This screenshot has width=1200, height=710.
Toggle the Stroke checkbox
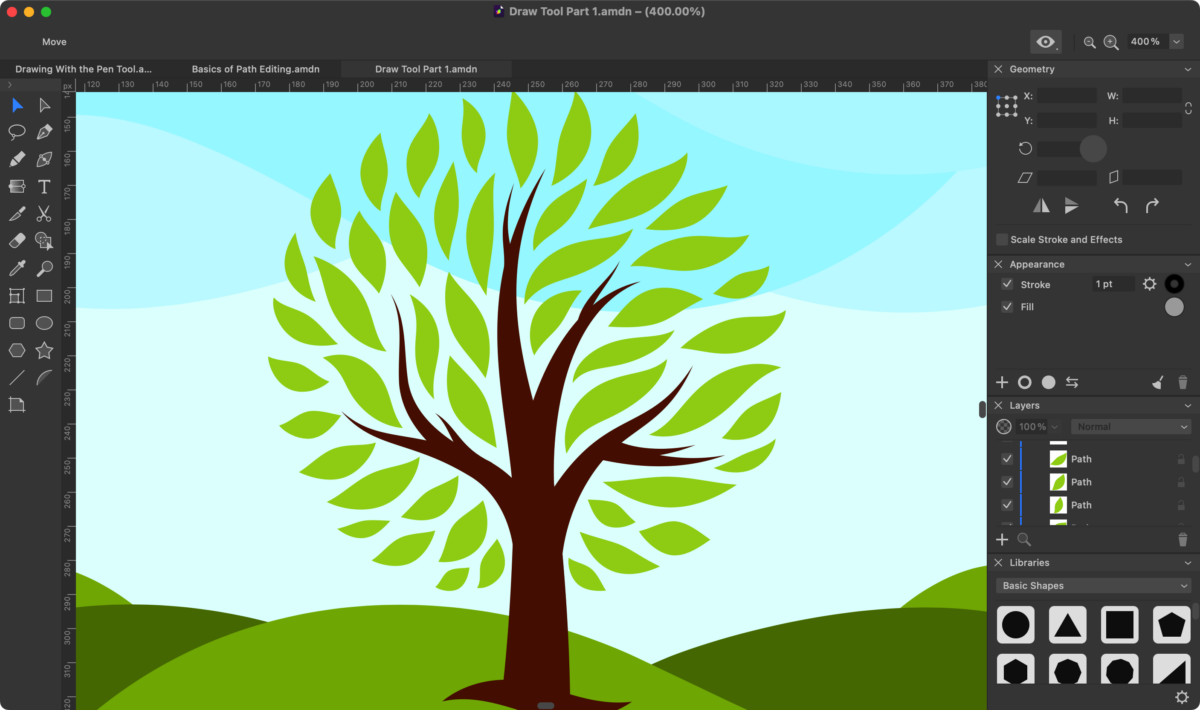click(1007, 284)
